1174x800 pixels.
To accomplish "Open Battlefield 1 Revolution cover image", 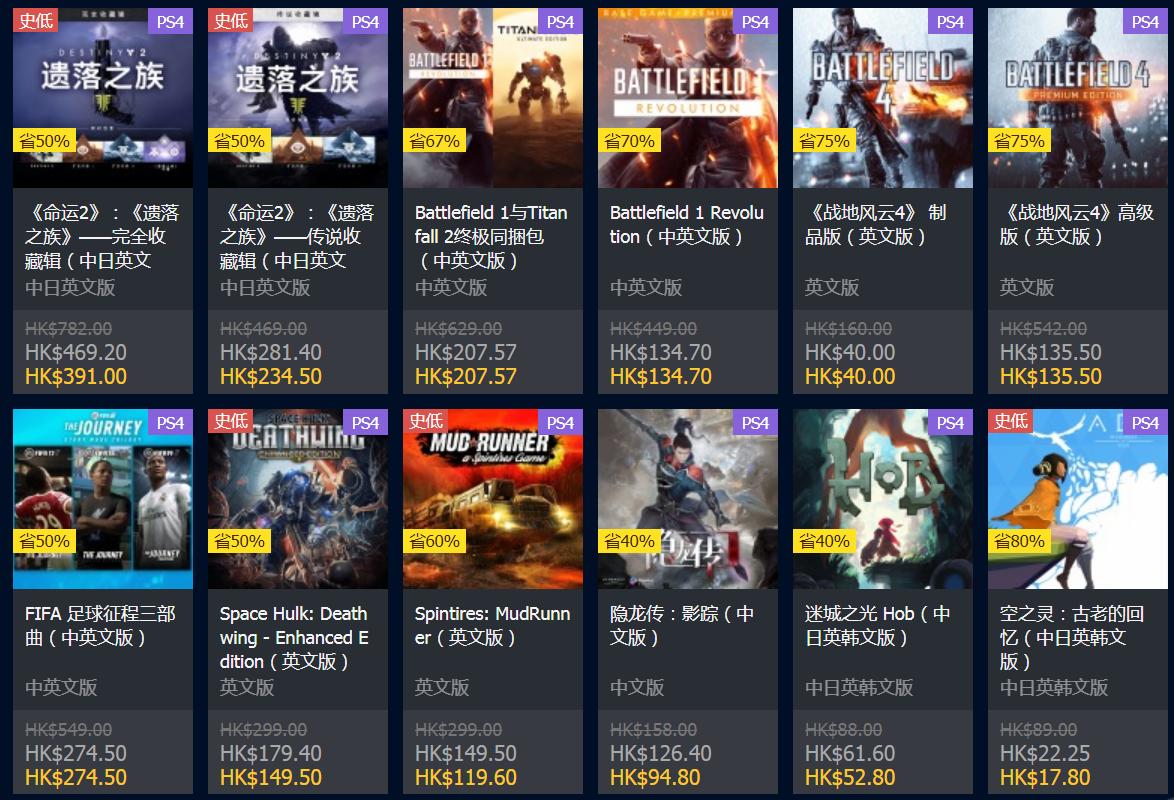I will [x=687, y=97].
